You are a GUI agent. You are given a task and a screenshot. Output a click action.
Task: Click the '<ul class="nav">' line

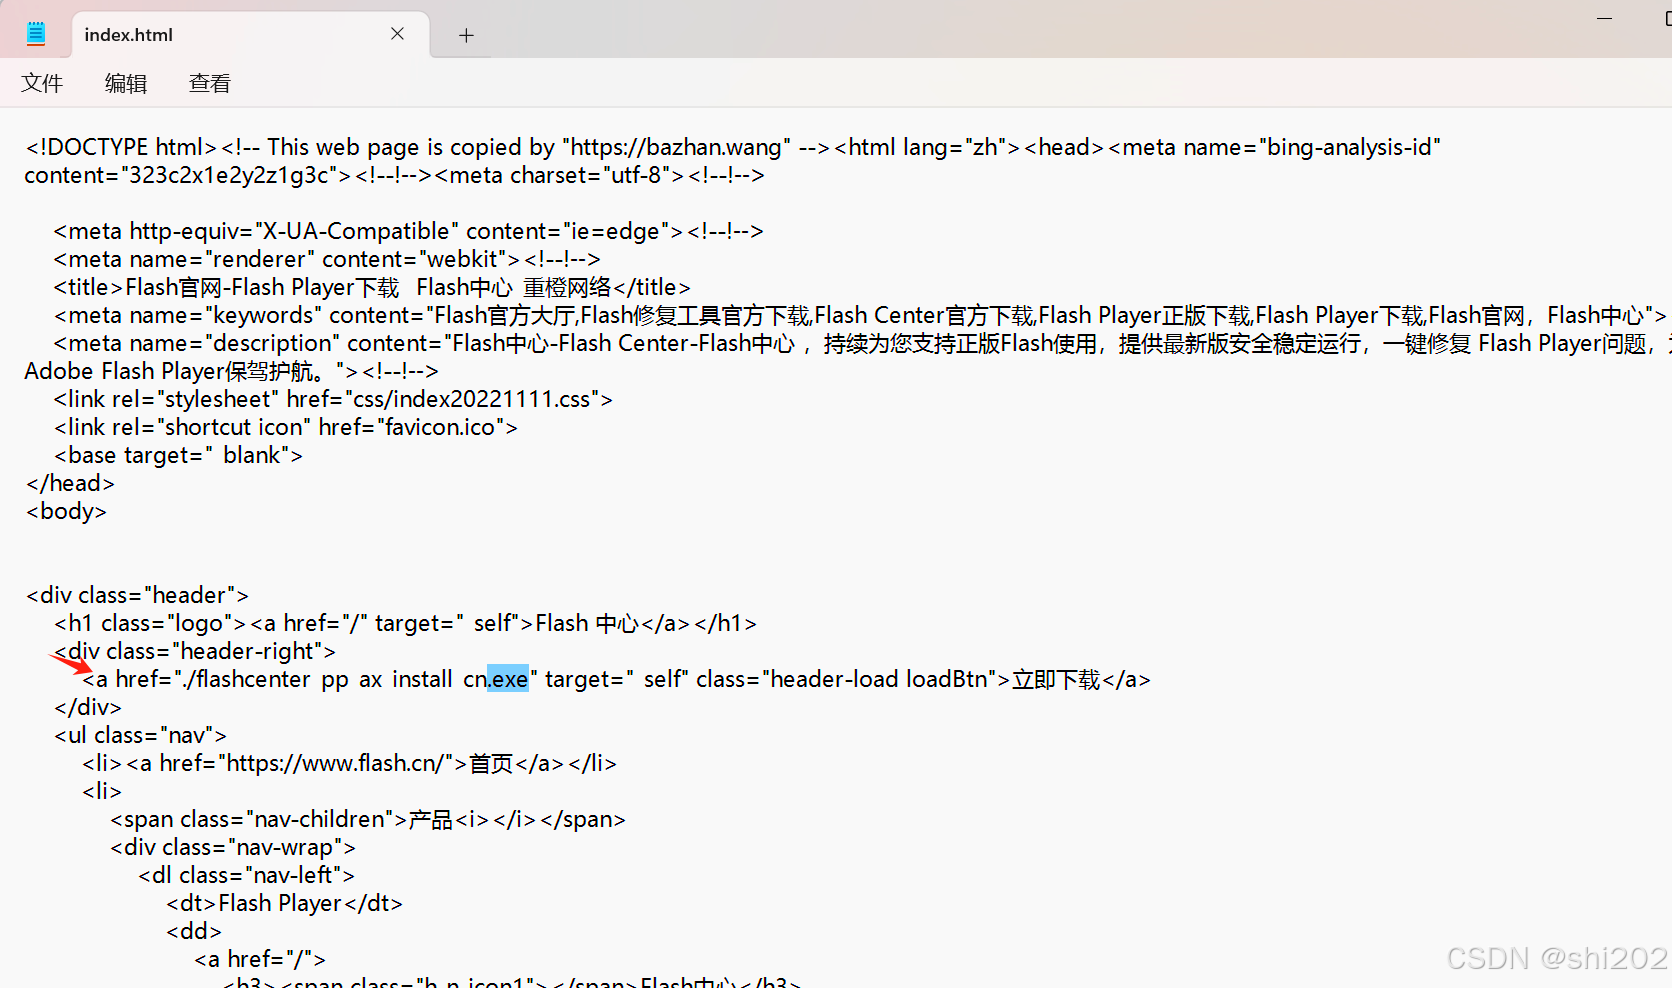(x=141, y=735)
